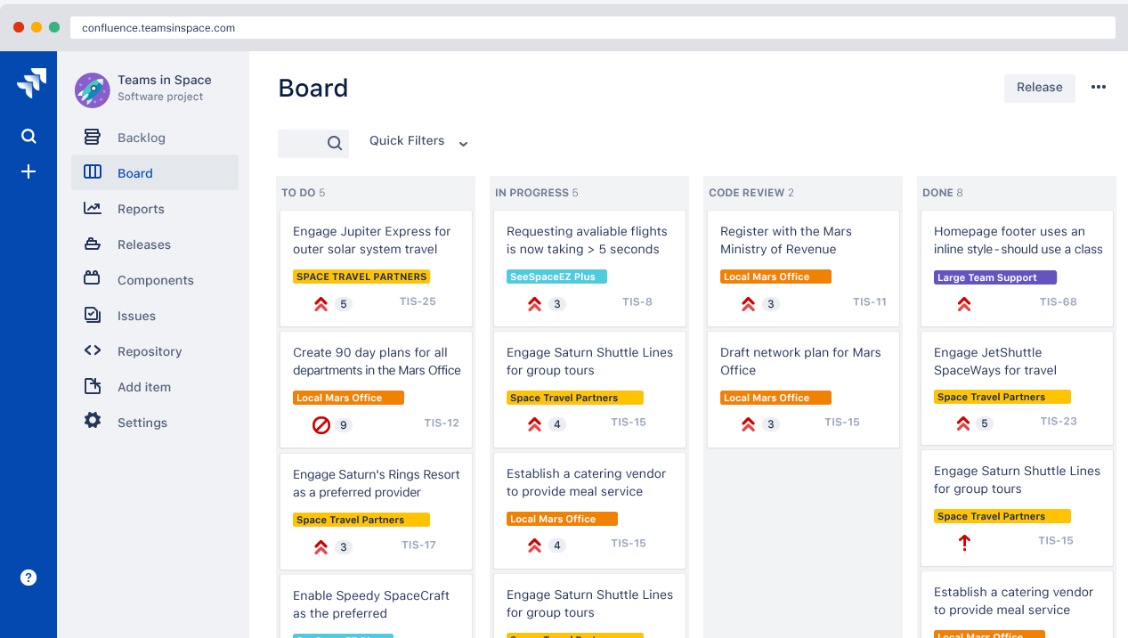Open the three-dot more options menu
The image size is (1128, 638).
click(1099, 87)
